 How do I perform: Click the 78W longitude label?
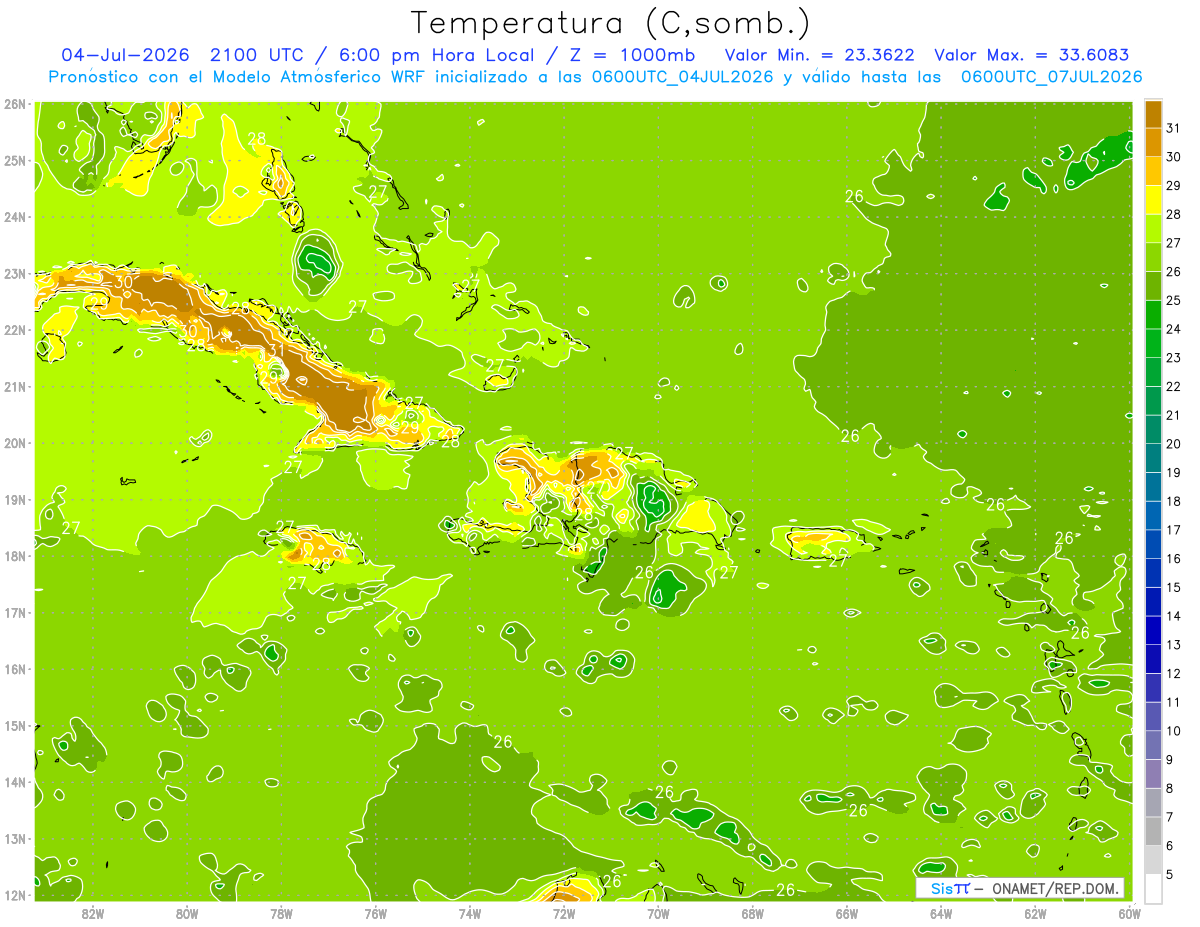click(281, 913)
